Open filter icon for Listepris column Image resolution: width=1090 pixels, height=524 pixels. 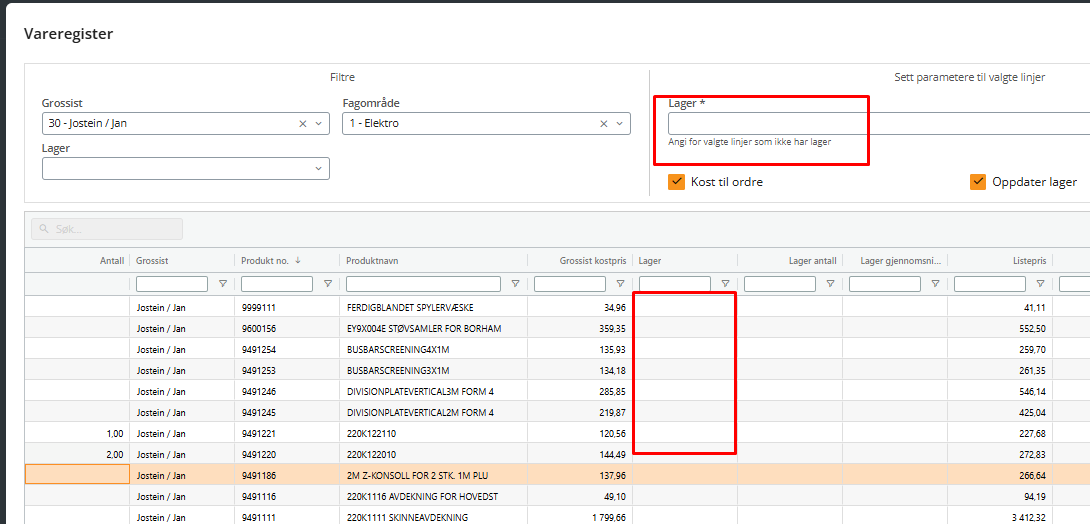point(1040,284)
